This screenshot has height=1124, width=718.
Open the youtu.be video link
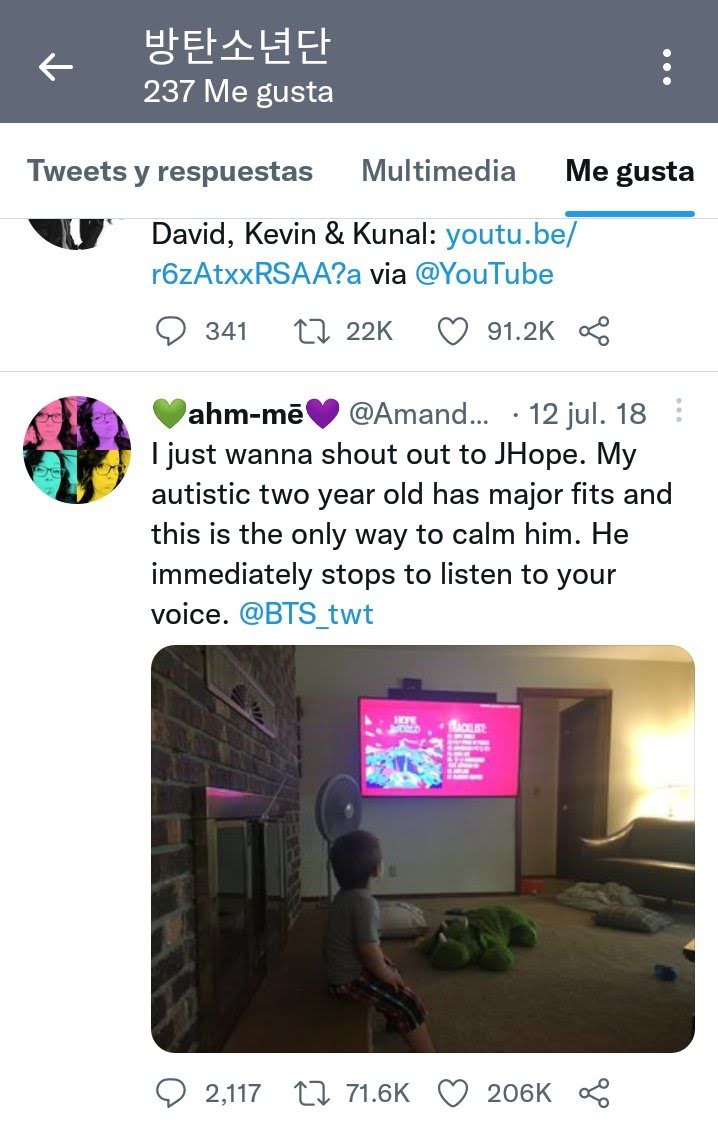[364, 254]
